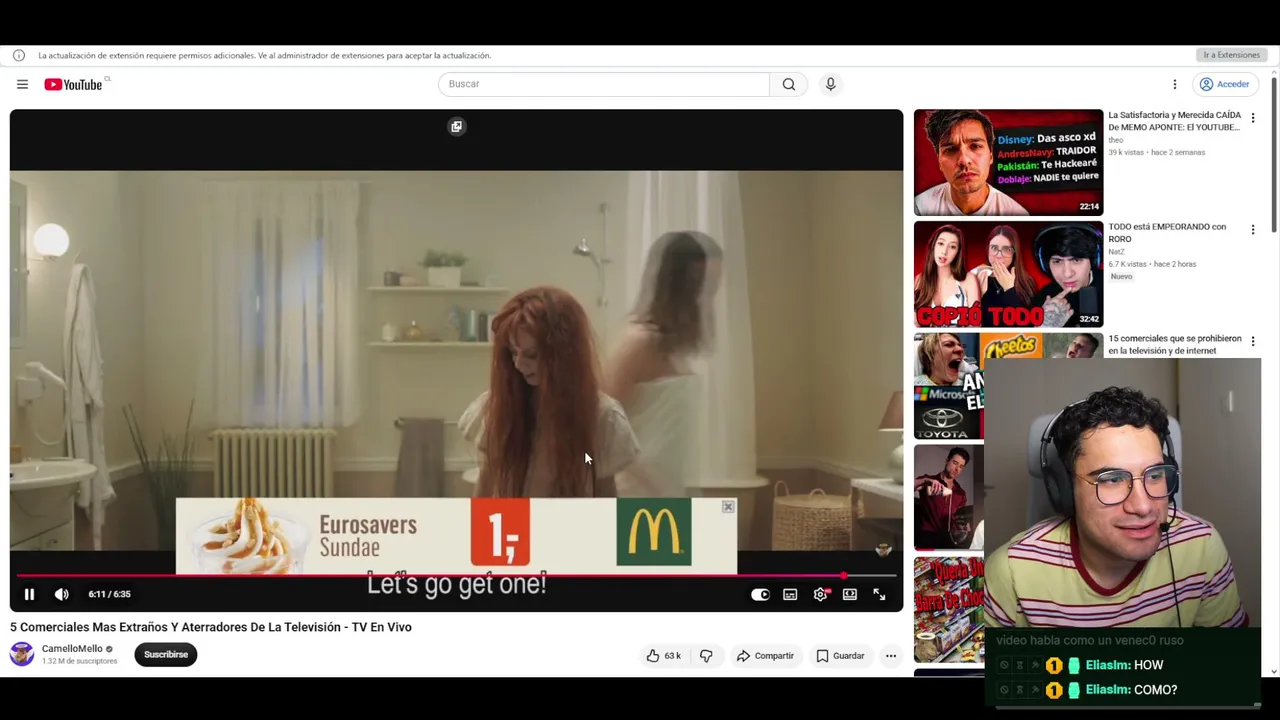Open options for the MEMO APONTE video

[x=1253, y=118]
